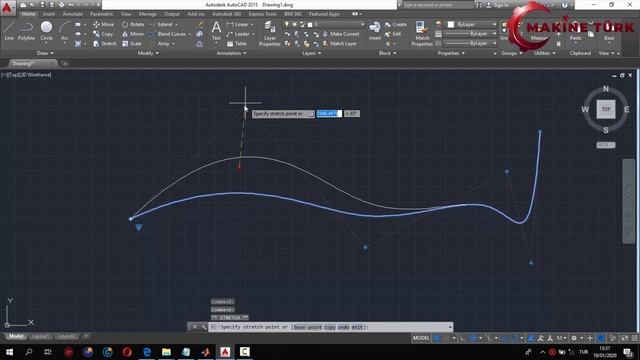
Task: Switch to the Model layout tab
Action: [16, 336]
